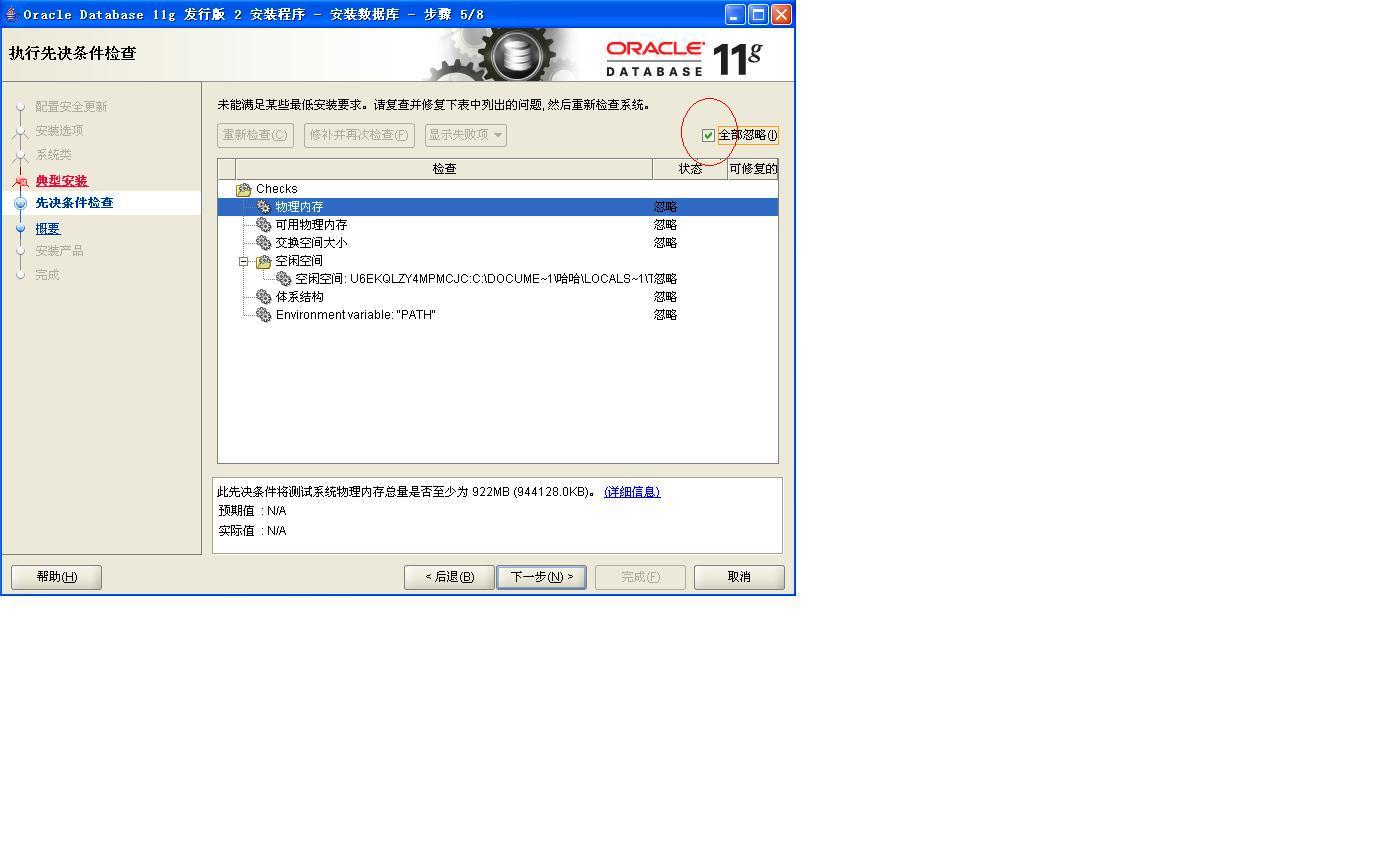Click the gear icon beside 可用物理内存

pyautogui.click(x=264, y=225)
